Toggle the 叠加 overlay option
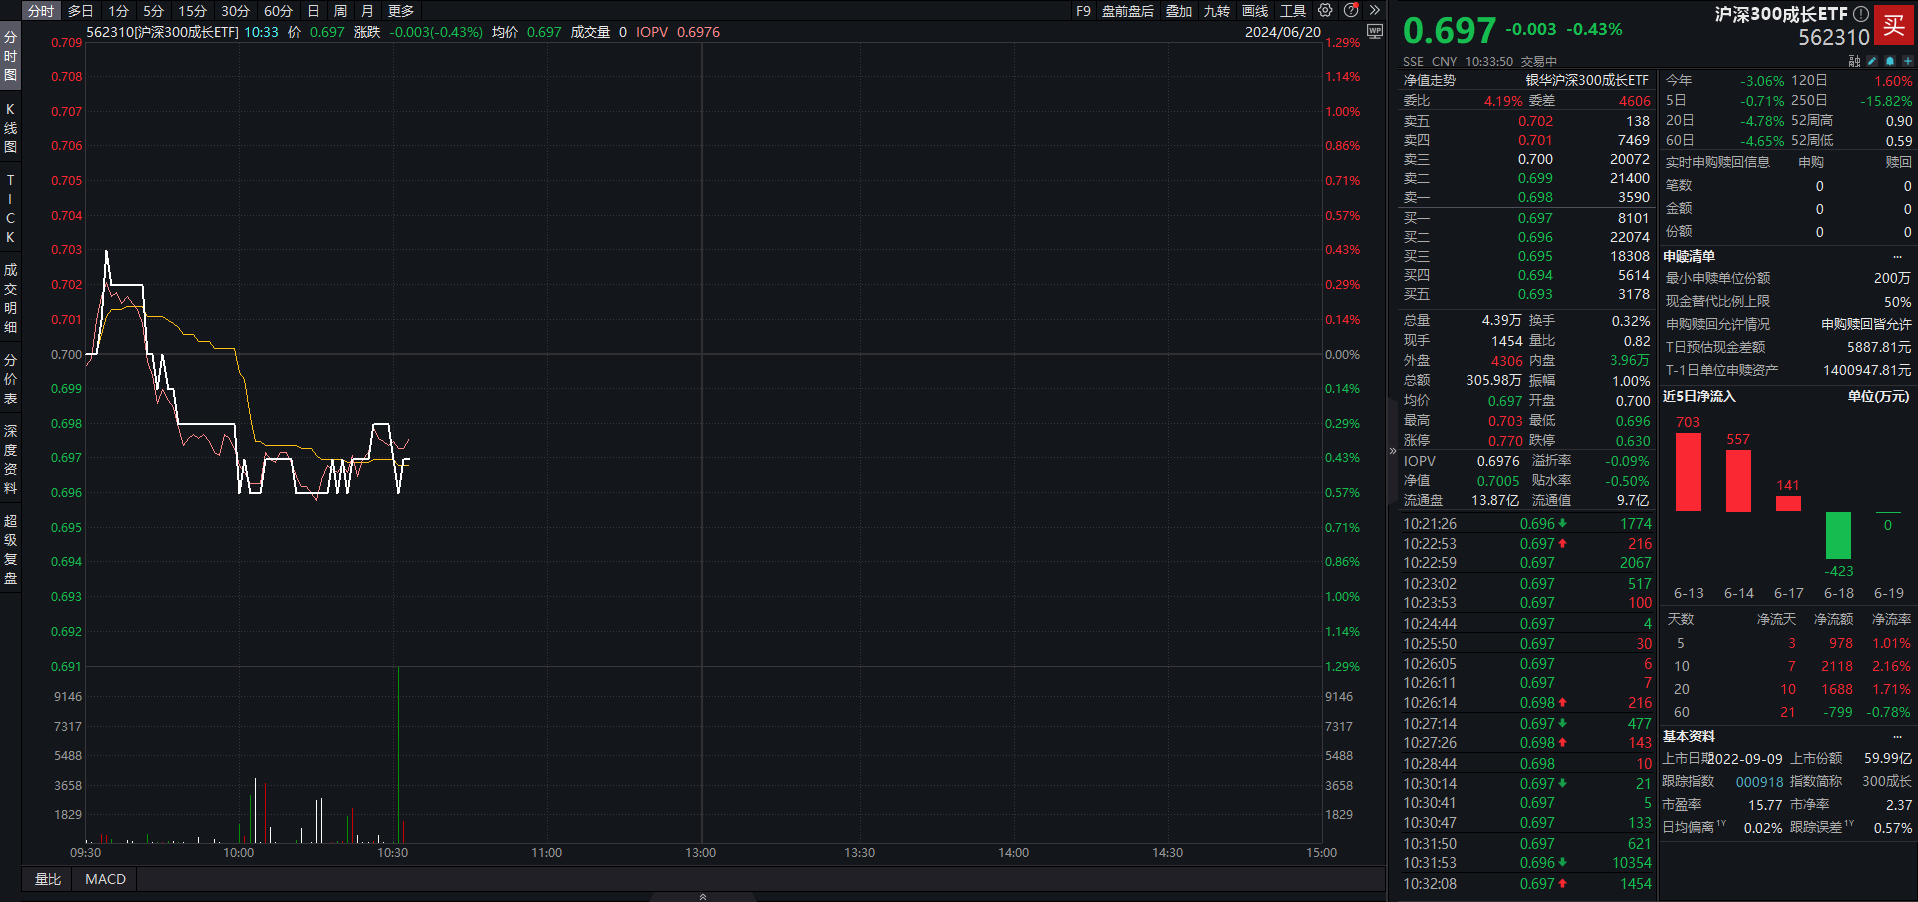This screenshot has width=1918, height=902. click(1179, 11)
